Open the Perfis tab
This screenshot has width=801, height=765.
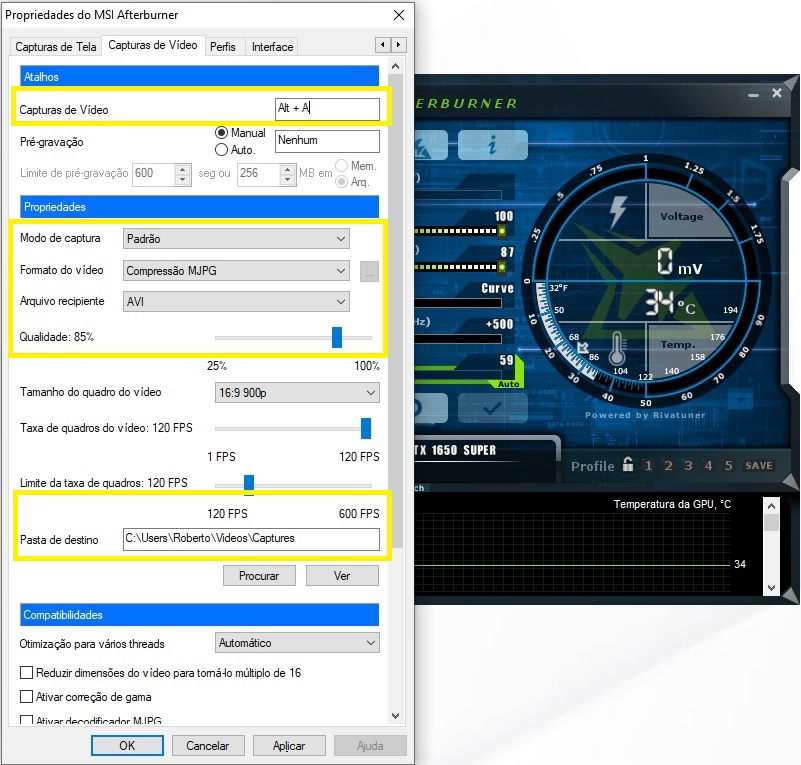223,46
